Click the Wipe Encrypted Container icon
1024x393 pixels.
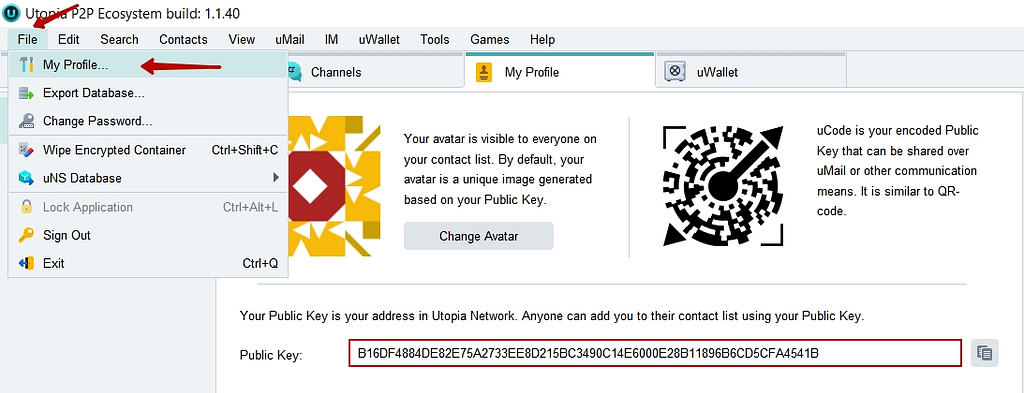[x=27, y=149]
